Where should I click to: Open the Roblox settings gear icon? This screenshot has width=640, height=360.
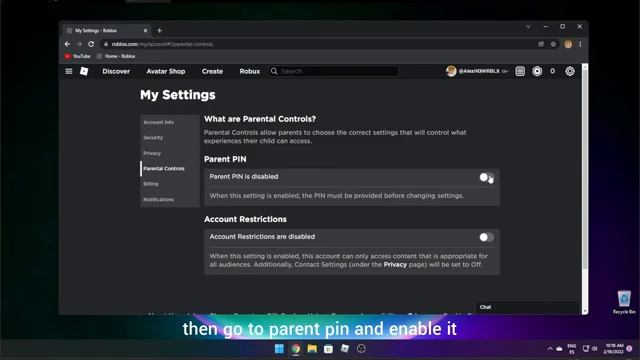(x=570, y=71)
